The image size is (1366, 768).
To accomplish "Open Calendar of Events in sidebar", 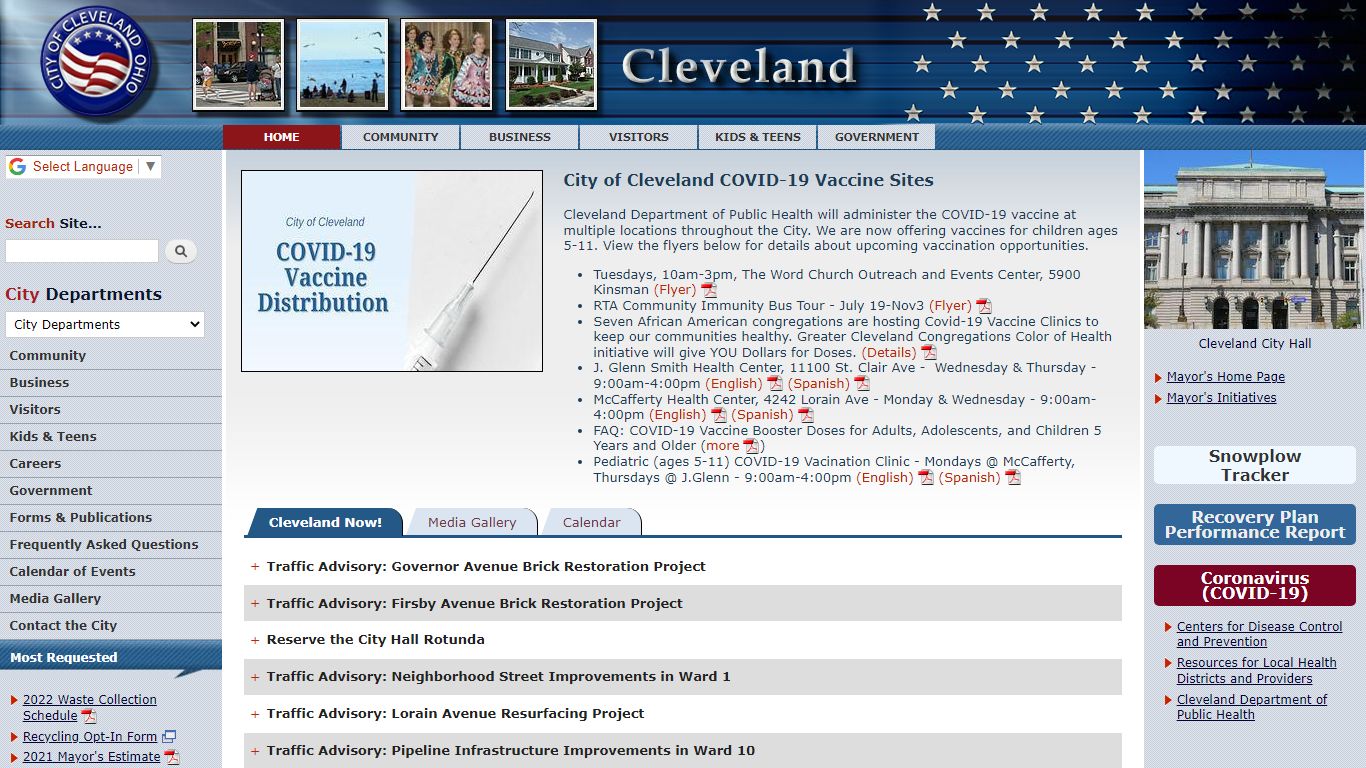I will point(111,572).
